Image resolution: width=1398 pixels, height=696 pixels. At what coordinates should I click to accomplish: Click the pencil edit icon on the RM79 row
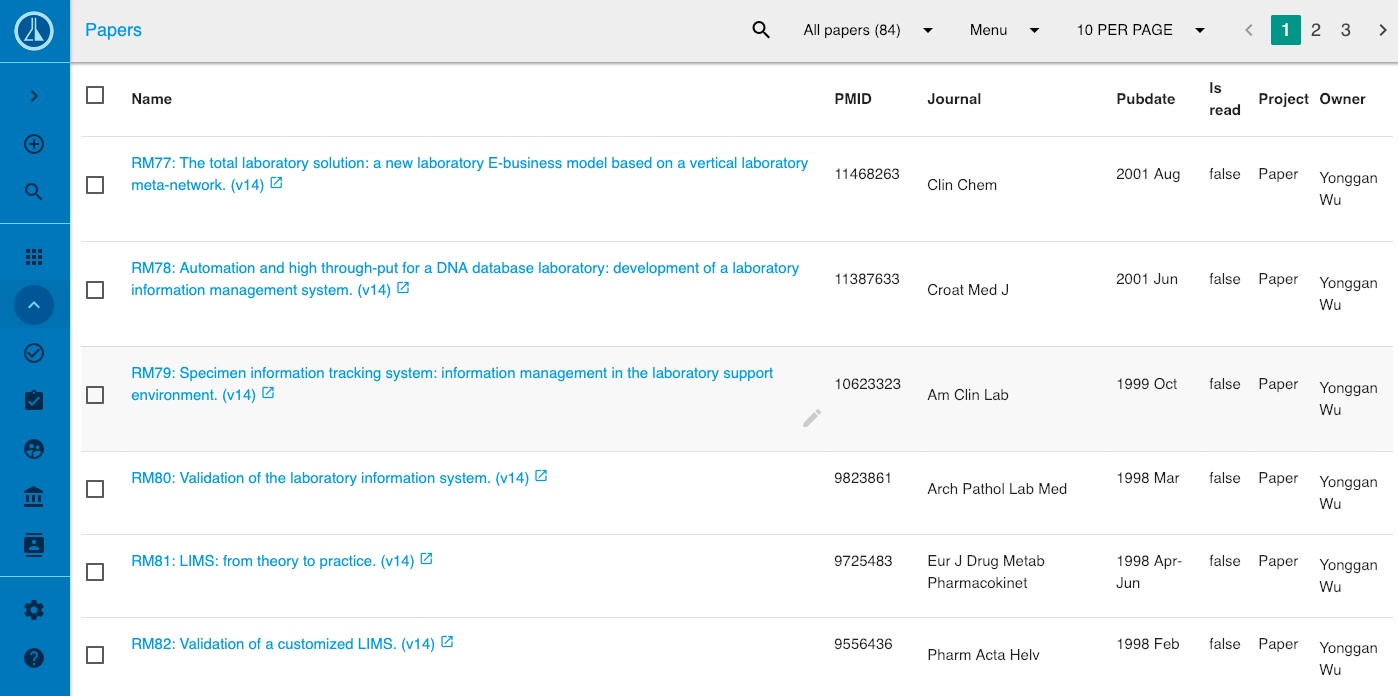[812, 418]
